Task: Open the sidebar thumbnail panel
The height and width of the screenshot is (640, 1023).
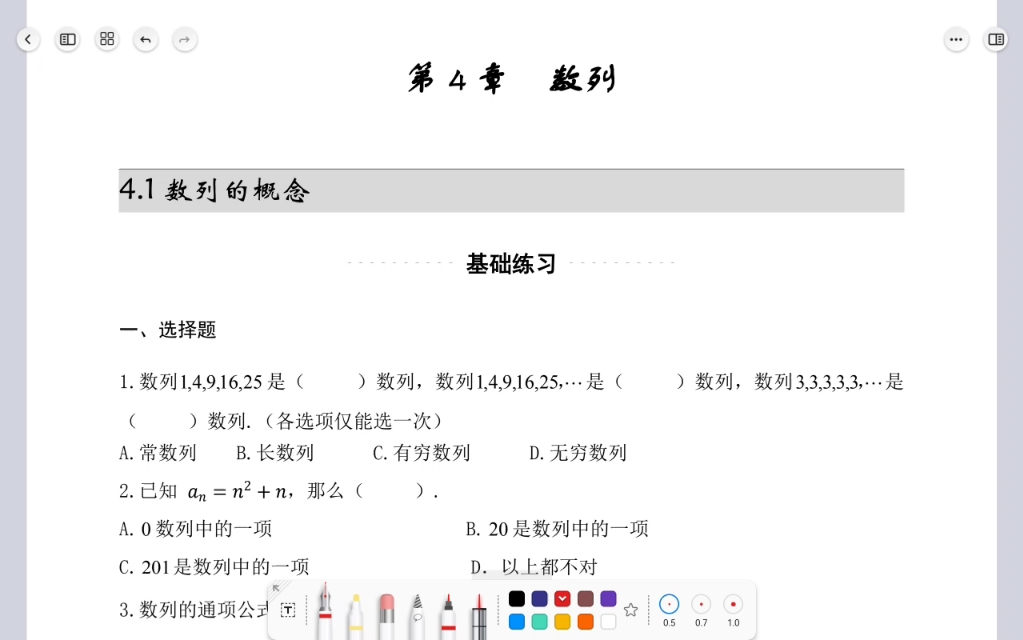Action: 67,39
